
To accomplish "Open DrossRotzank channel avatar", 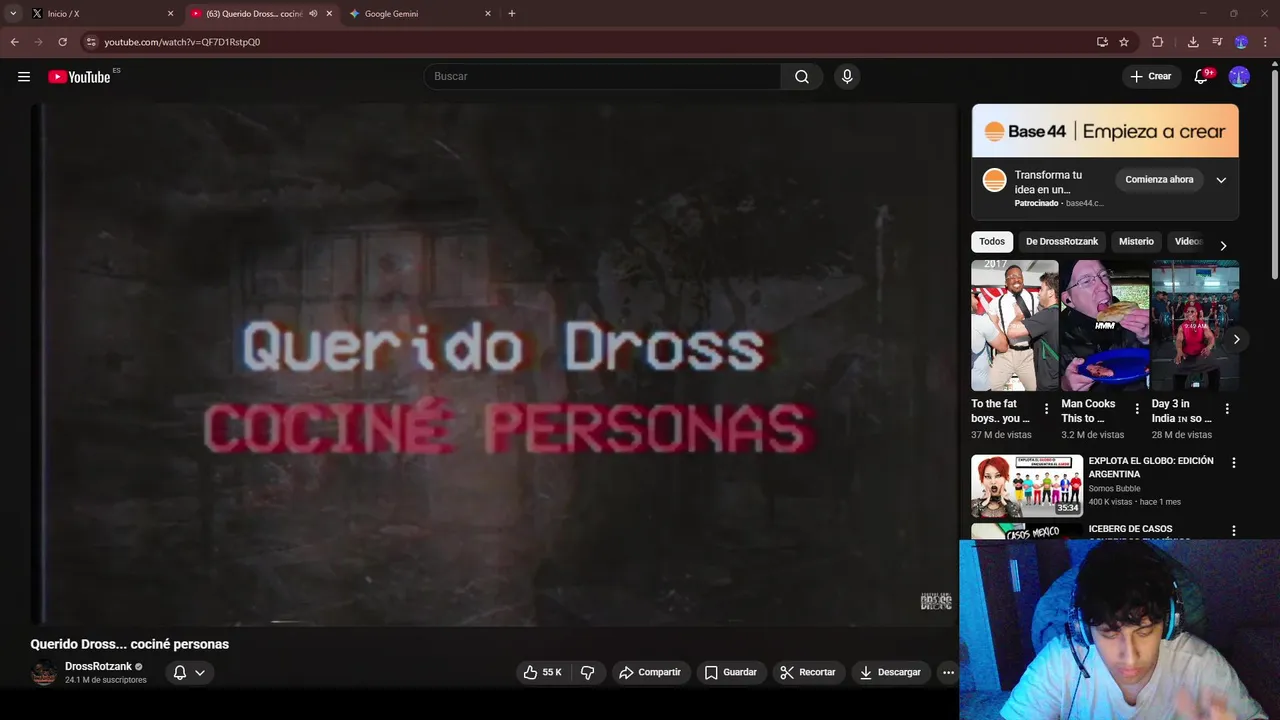I will point(44,673).
